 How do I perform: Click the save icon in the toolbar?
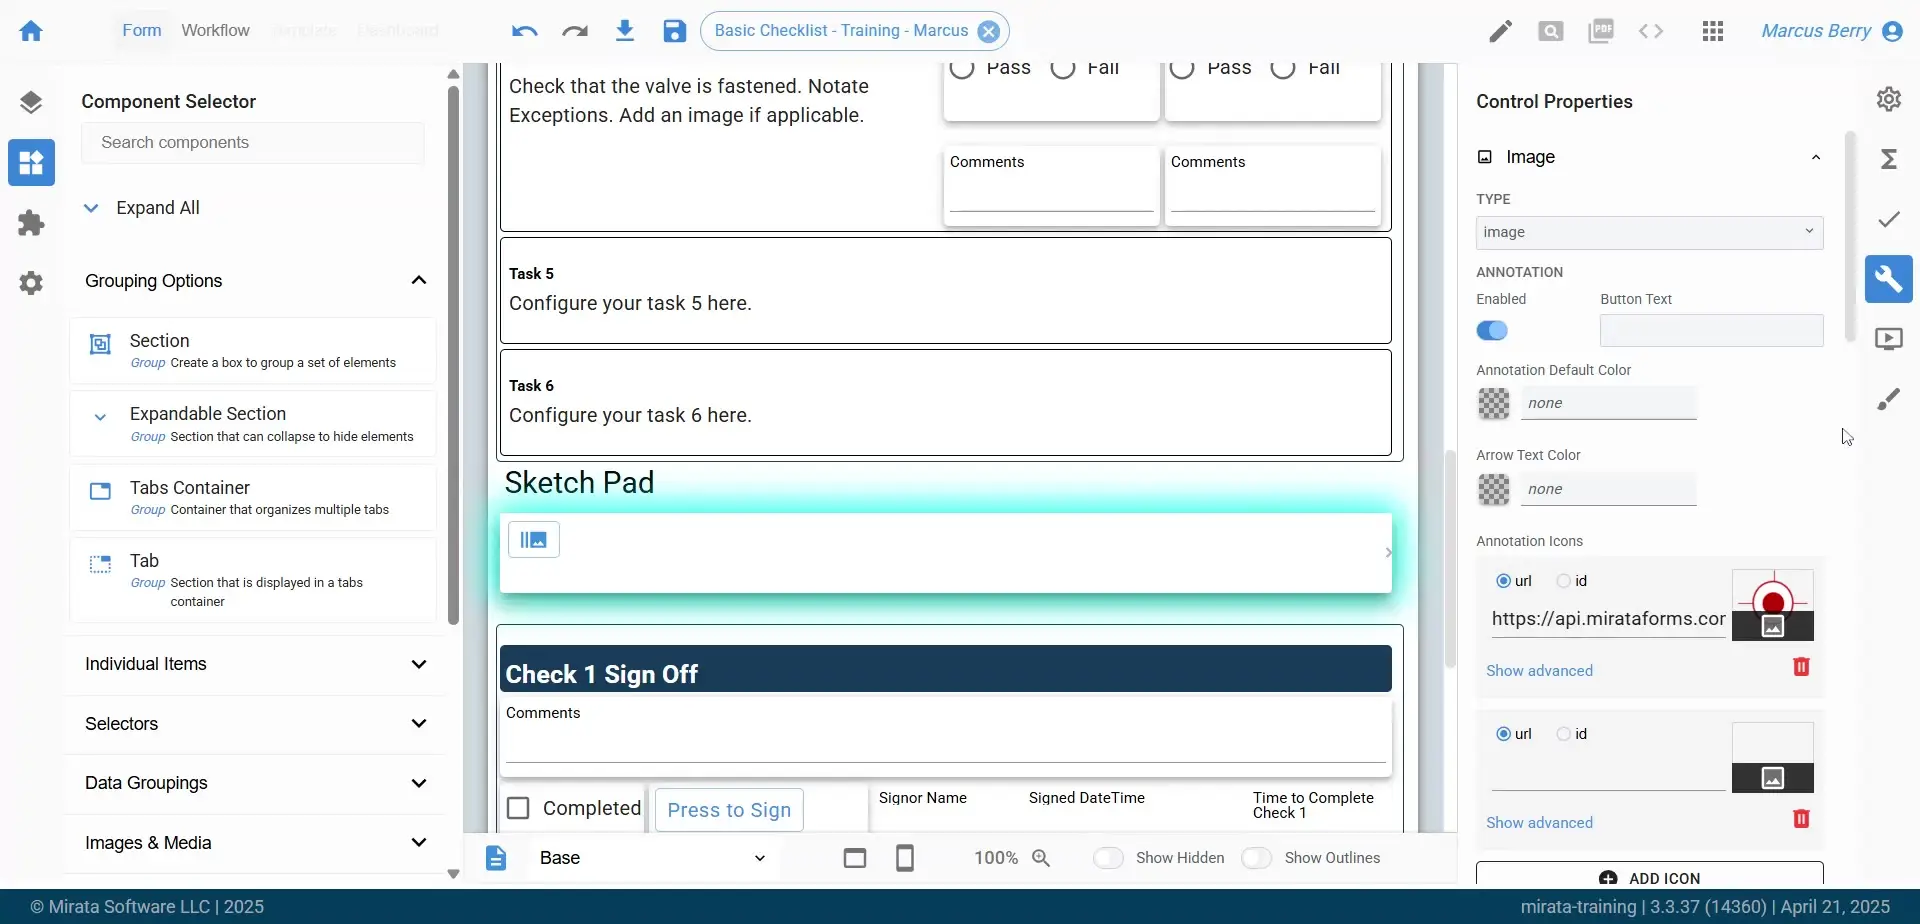pos(674,30)
